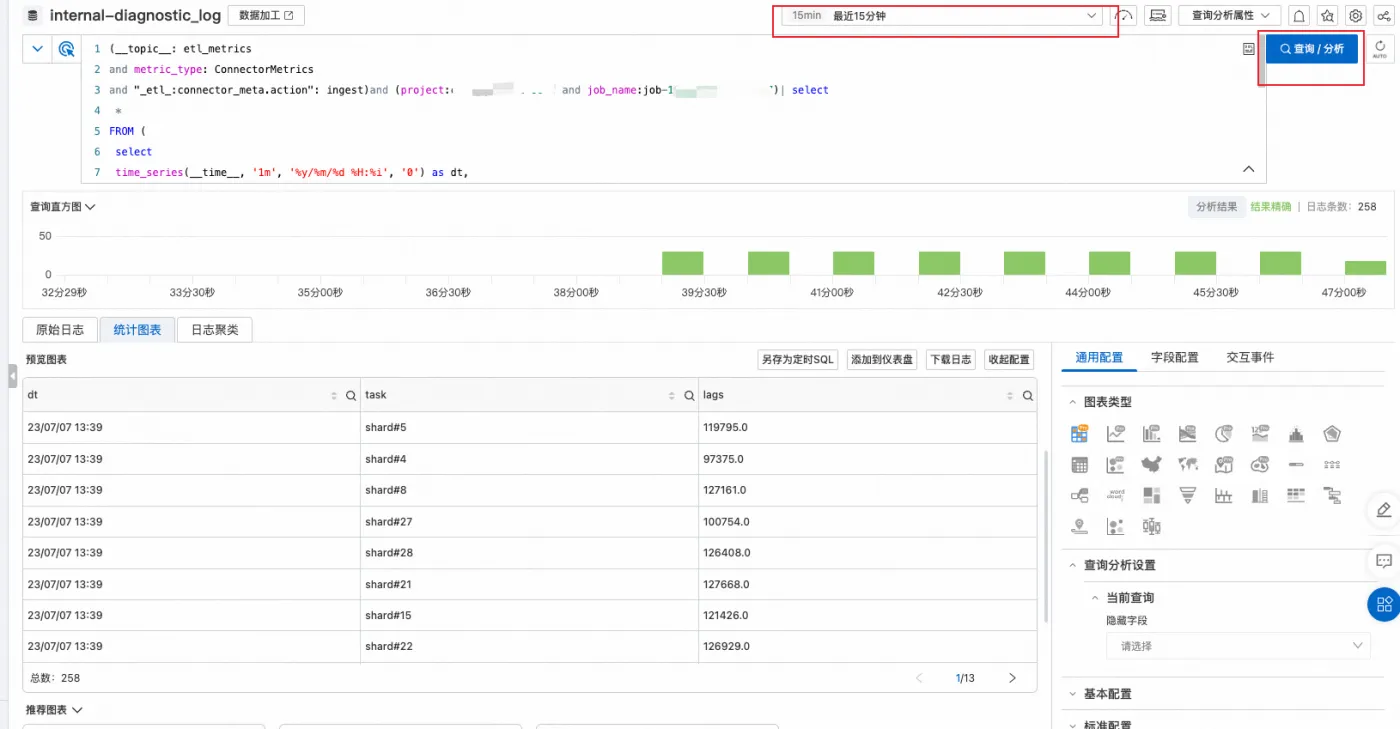This screenshot has width=1400, height=729.
Task: Switch to the 原始日志 tab
Action: click(x=60, y=330)
